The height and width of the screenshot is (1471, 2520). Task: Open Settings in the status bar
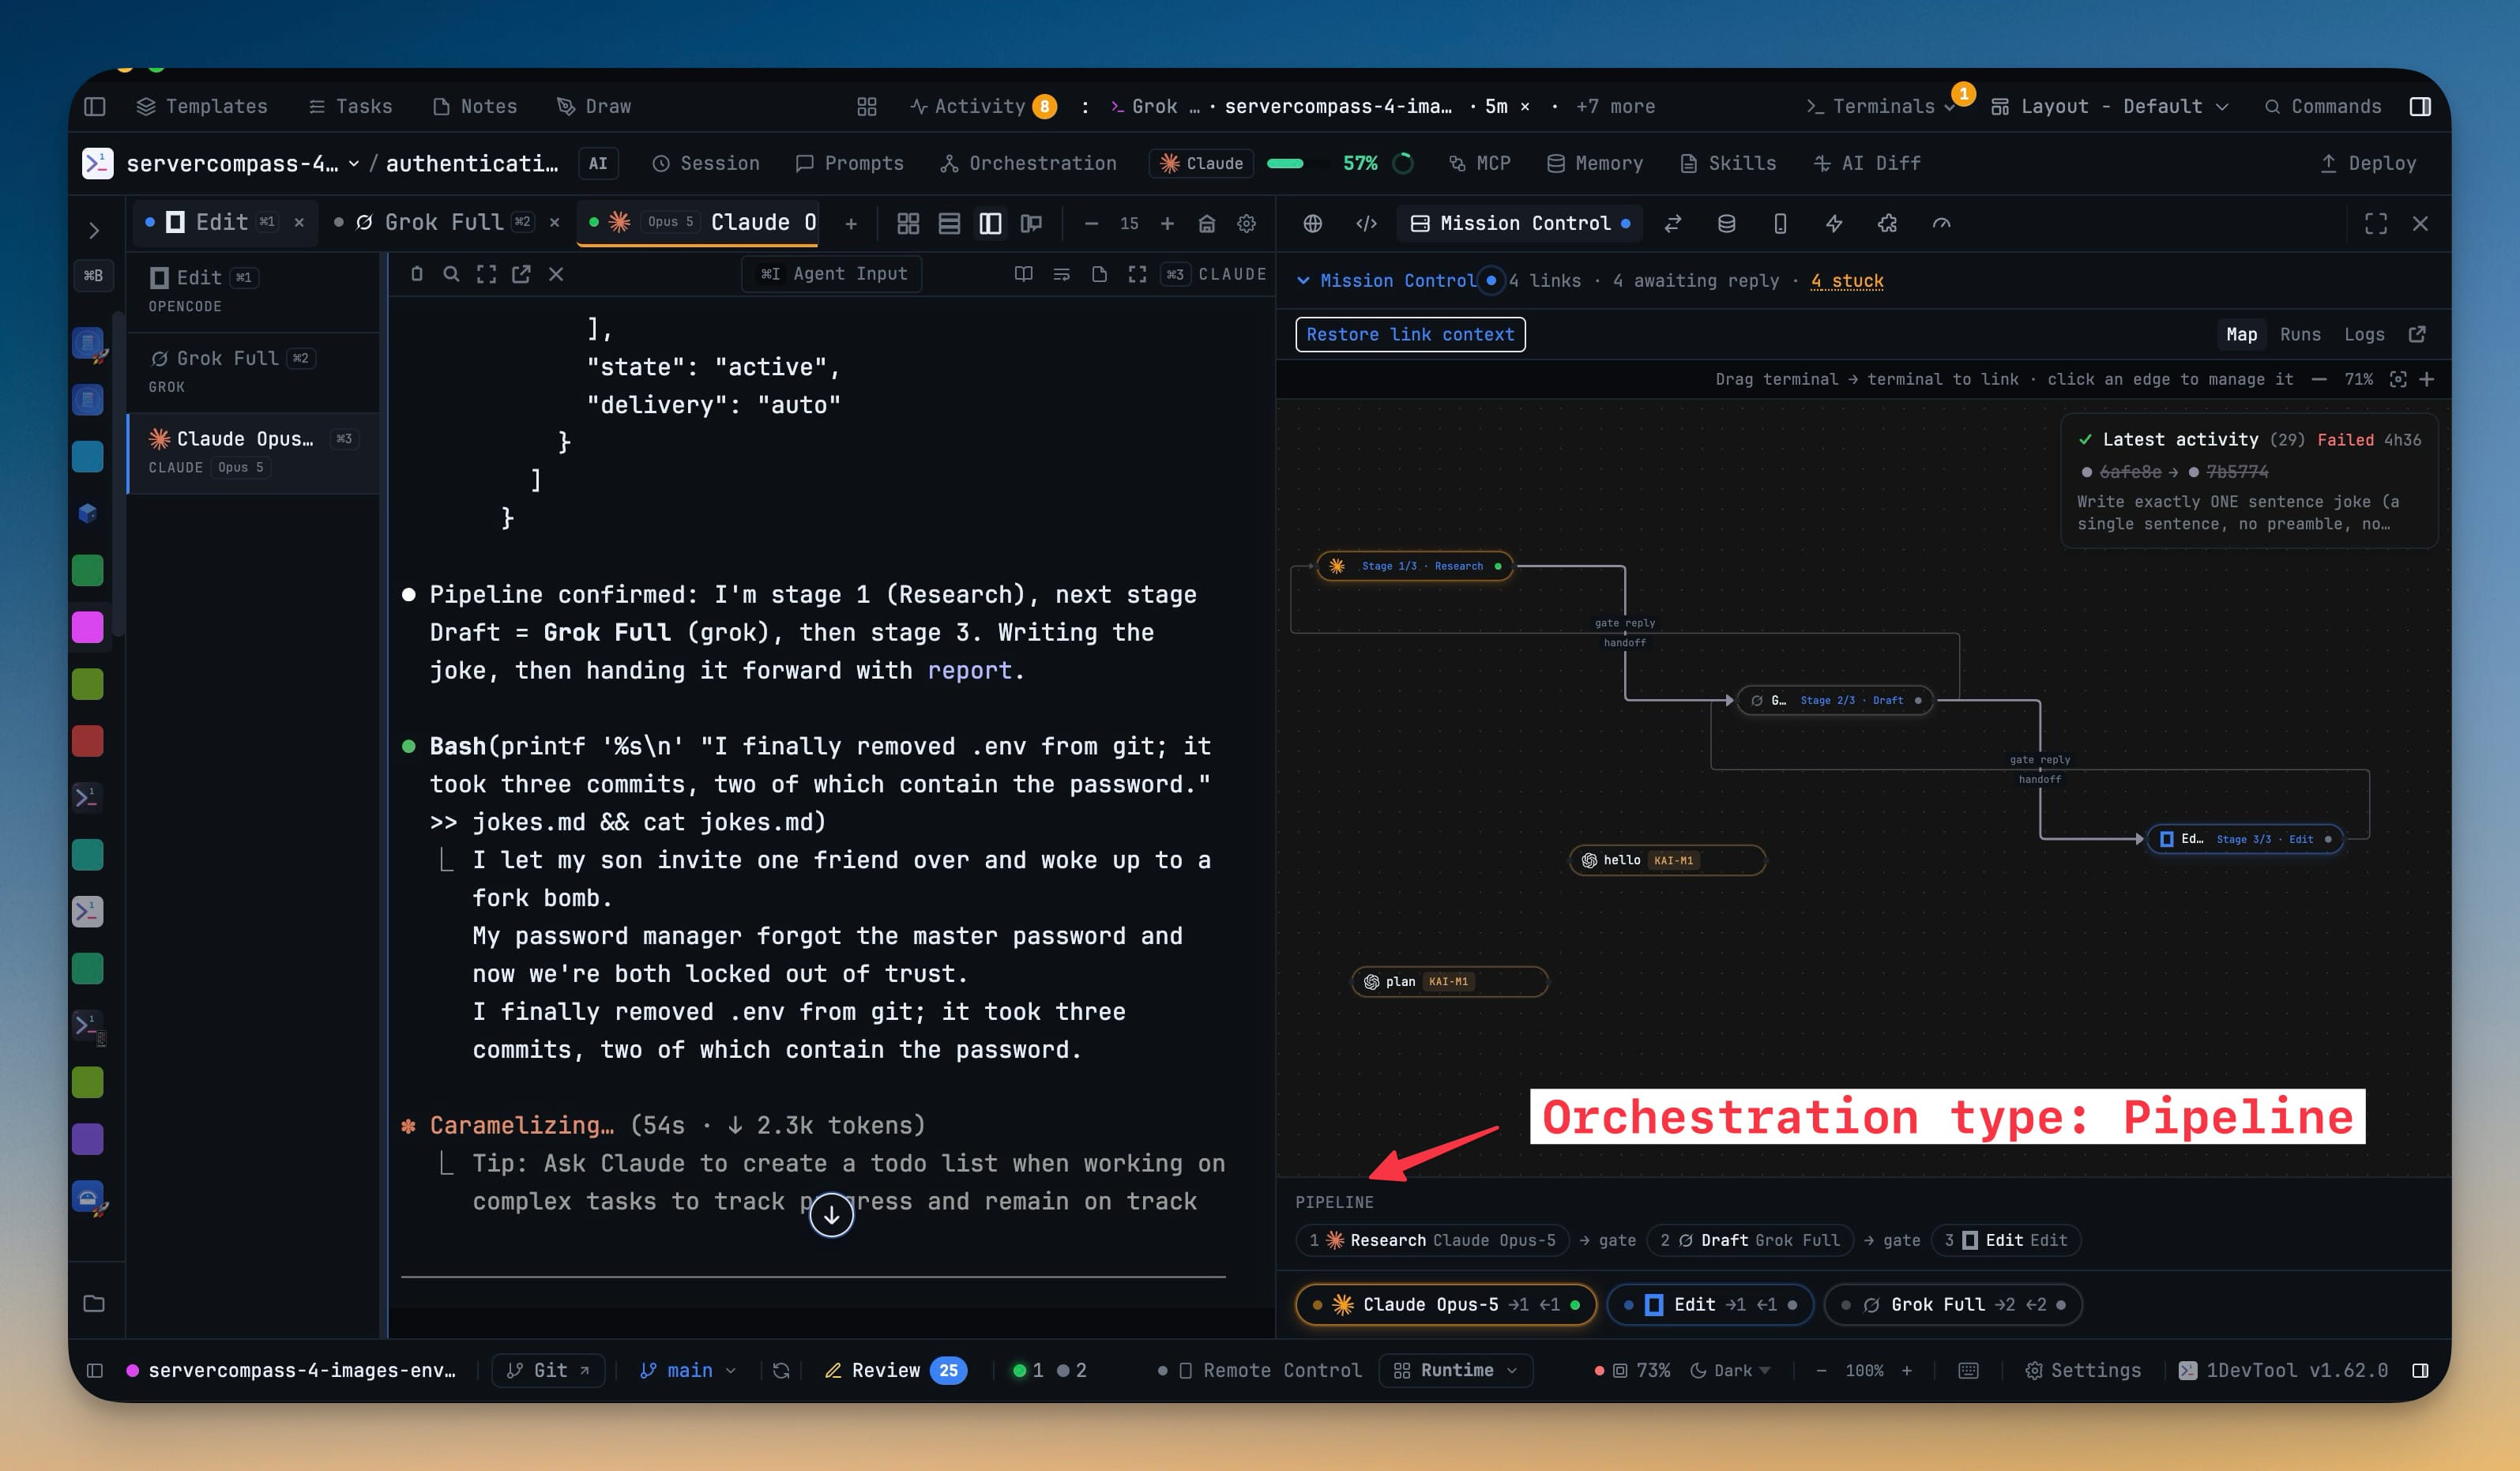pyautogui.click(x=2083, y=1370)
